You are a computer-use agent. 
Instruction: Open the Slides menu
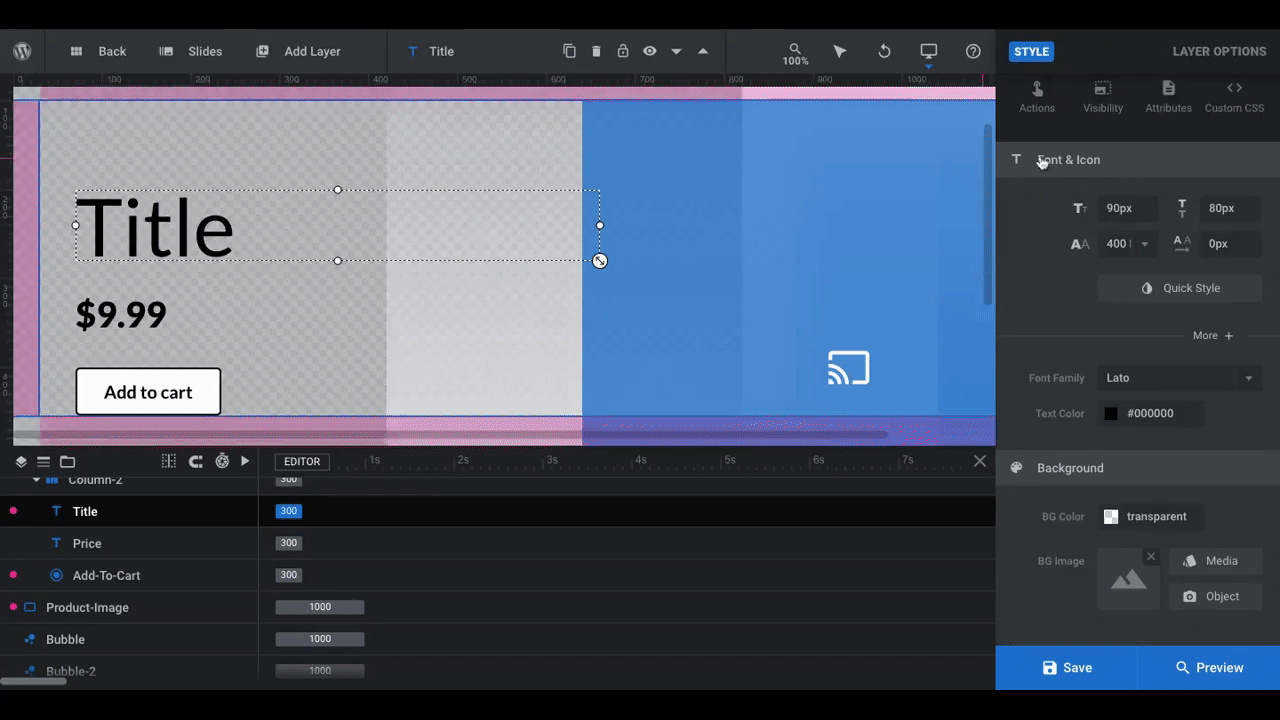(191, 51)
